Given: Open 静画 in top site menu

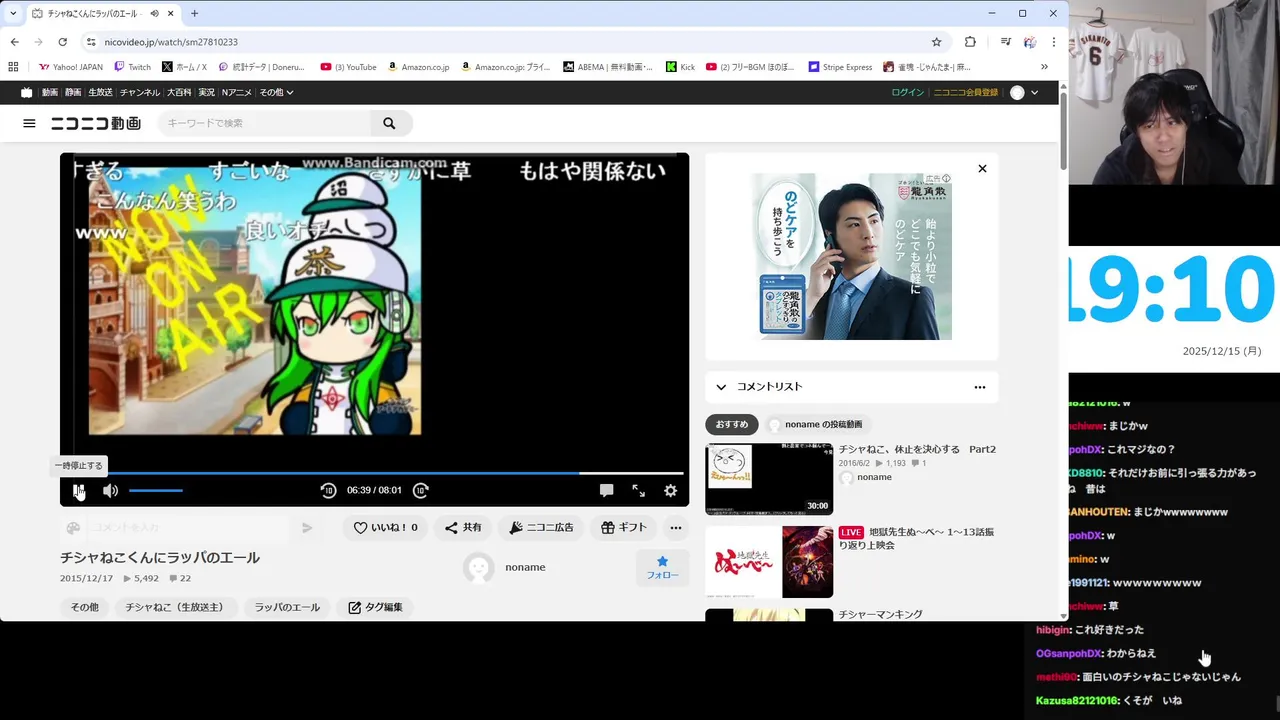Looking at the screenshot, I should click(x=73, y=92).
